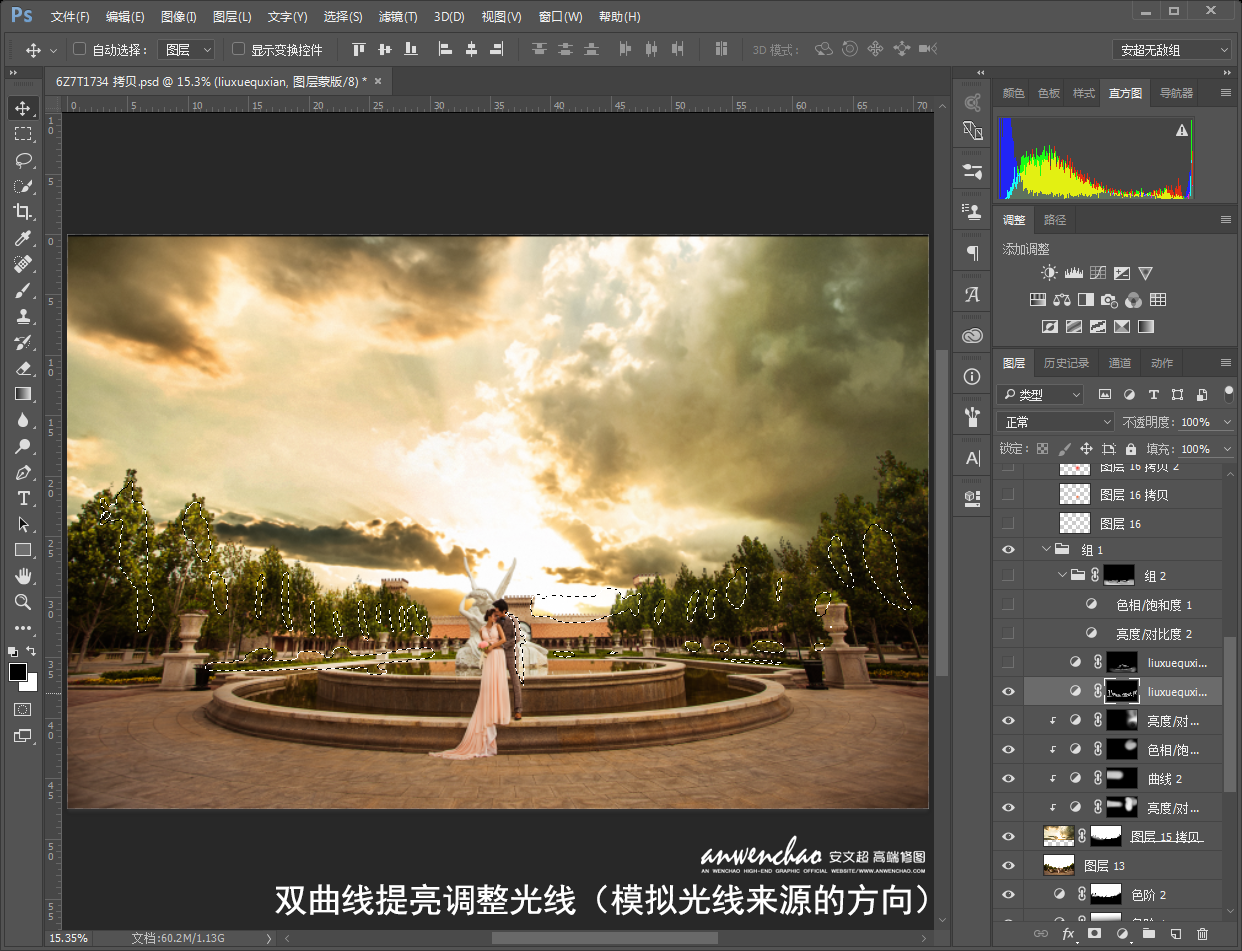The width and height of the screenshot is (1242, 951).
Task: Pick the History Brush tool
Action: click(x=23, y=342)
